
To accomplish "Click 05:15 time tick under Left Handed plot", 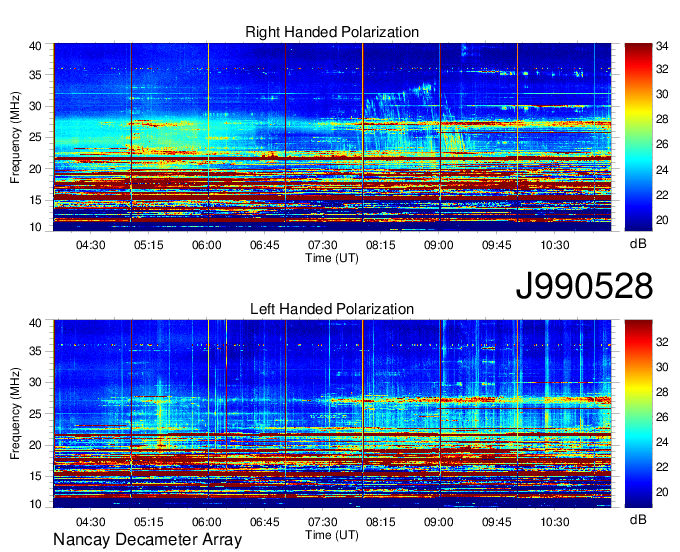I will (149, 522).
